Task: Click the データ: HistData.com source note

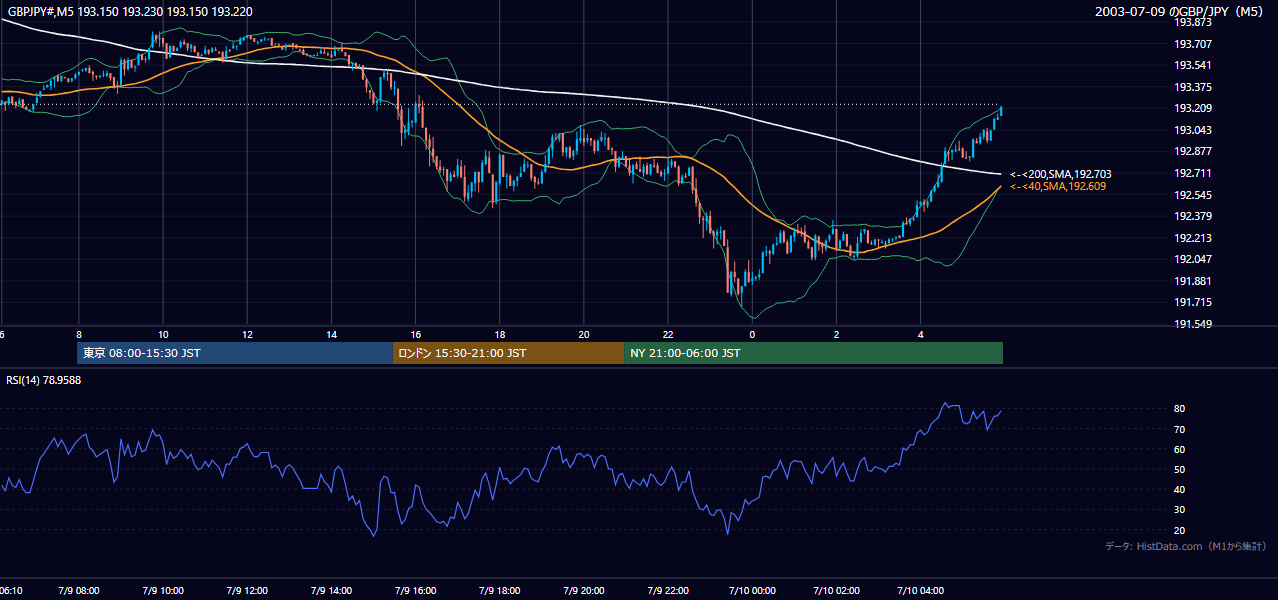Action: [1186, 546]
